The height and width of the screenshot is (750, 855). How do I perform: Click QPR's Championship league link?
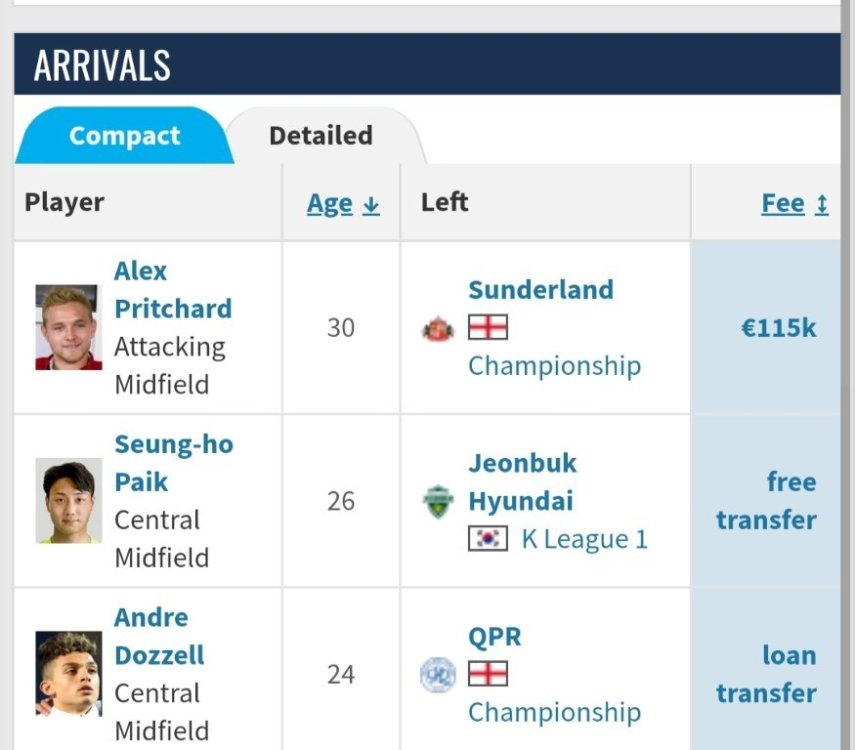point(554,712)
